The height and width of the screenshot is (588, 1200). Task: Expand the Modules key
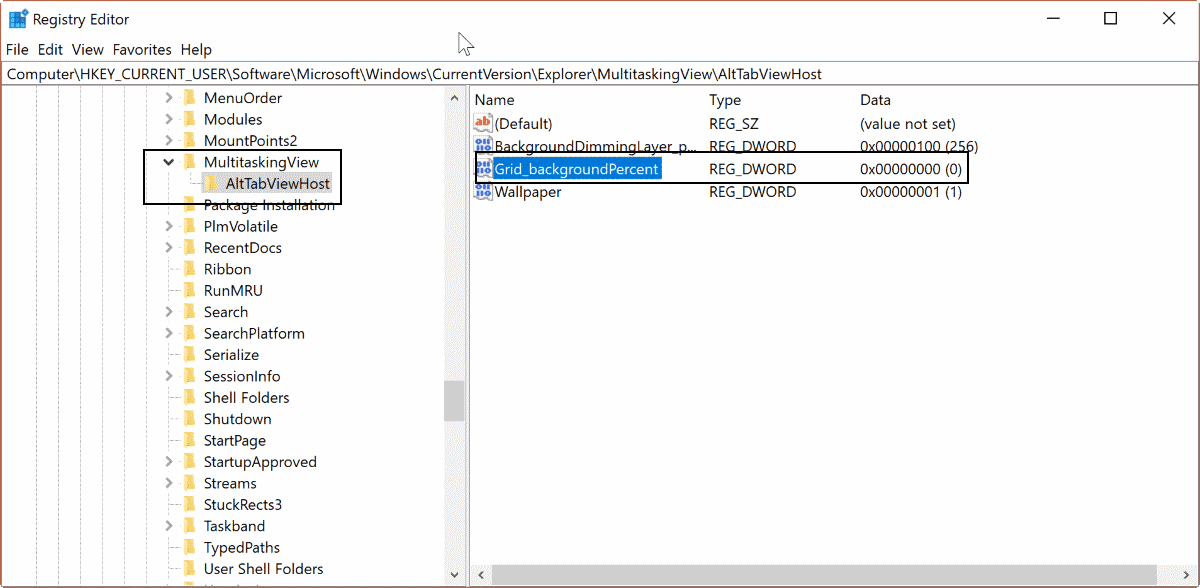(x=168, y=119)
